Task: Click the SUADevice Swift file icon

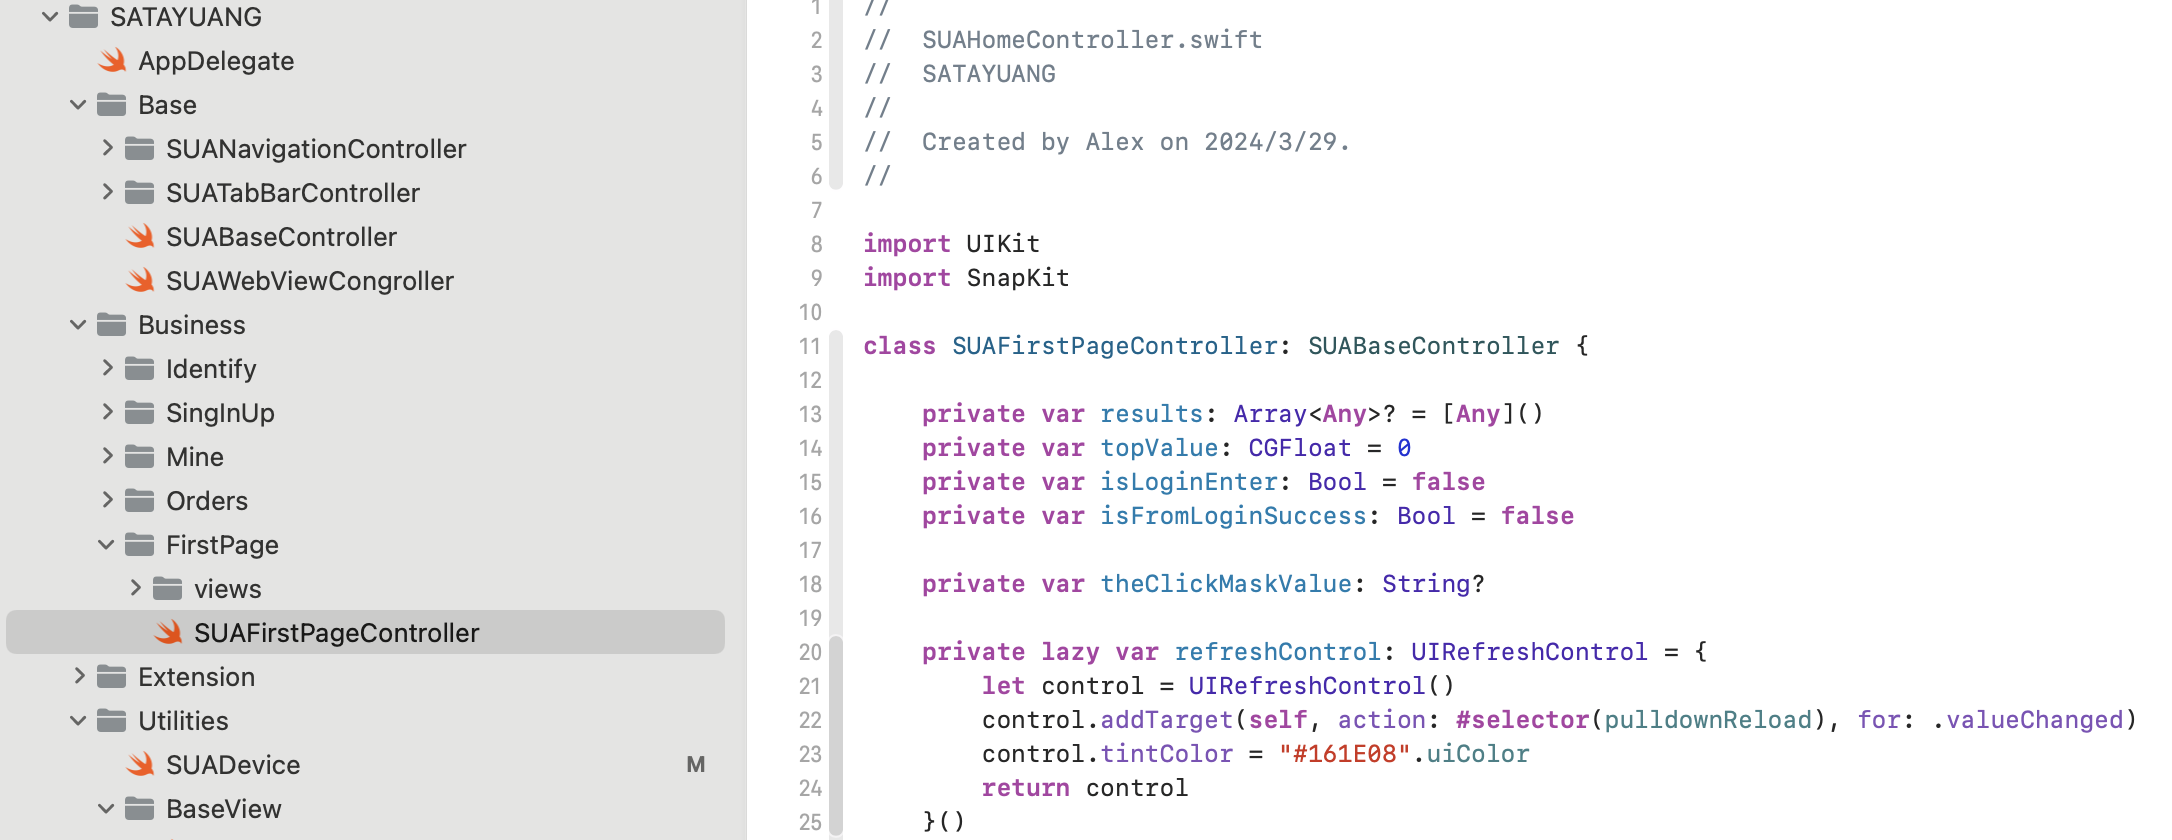Action: pyautogui.click(x=140, y=765)
